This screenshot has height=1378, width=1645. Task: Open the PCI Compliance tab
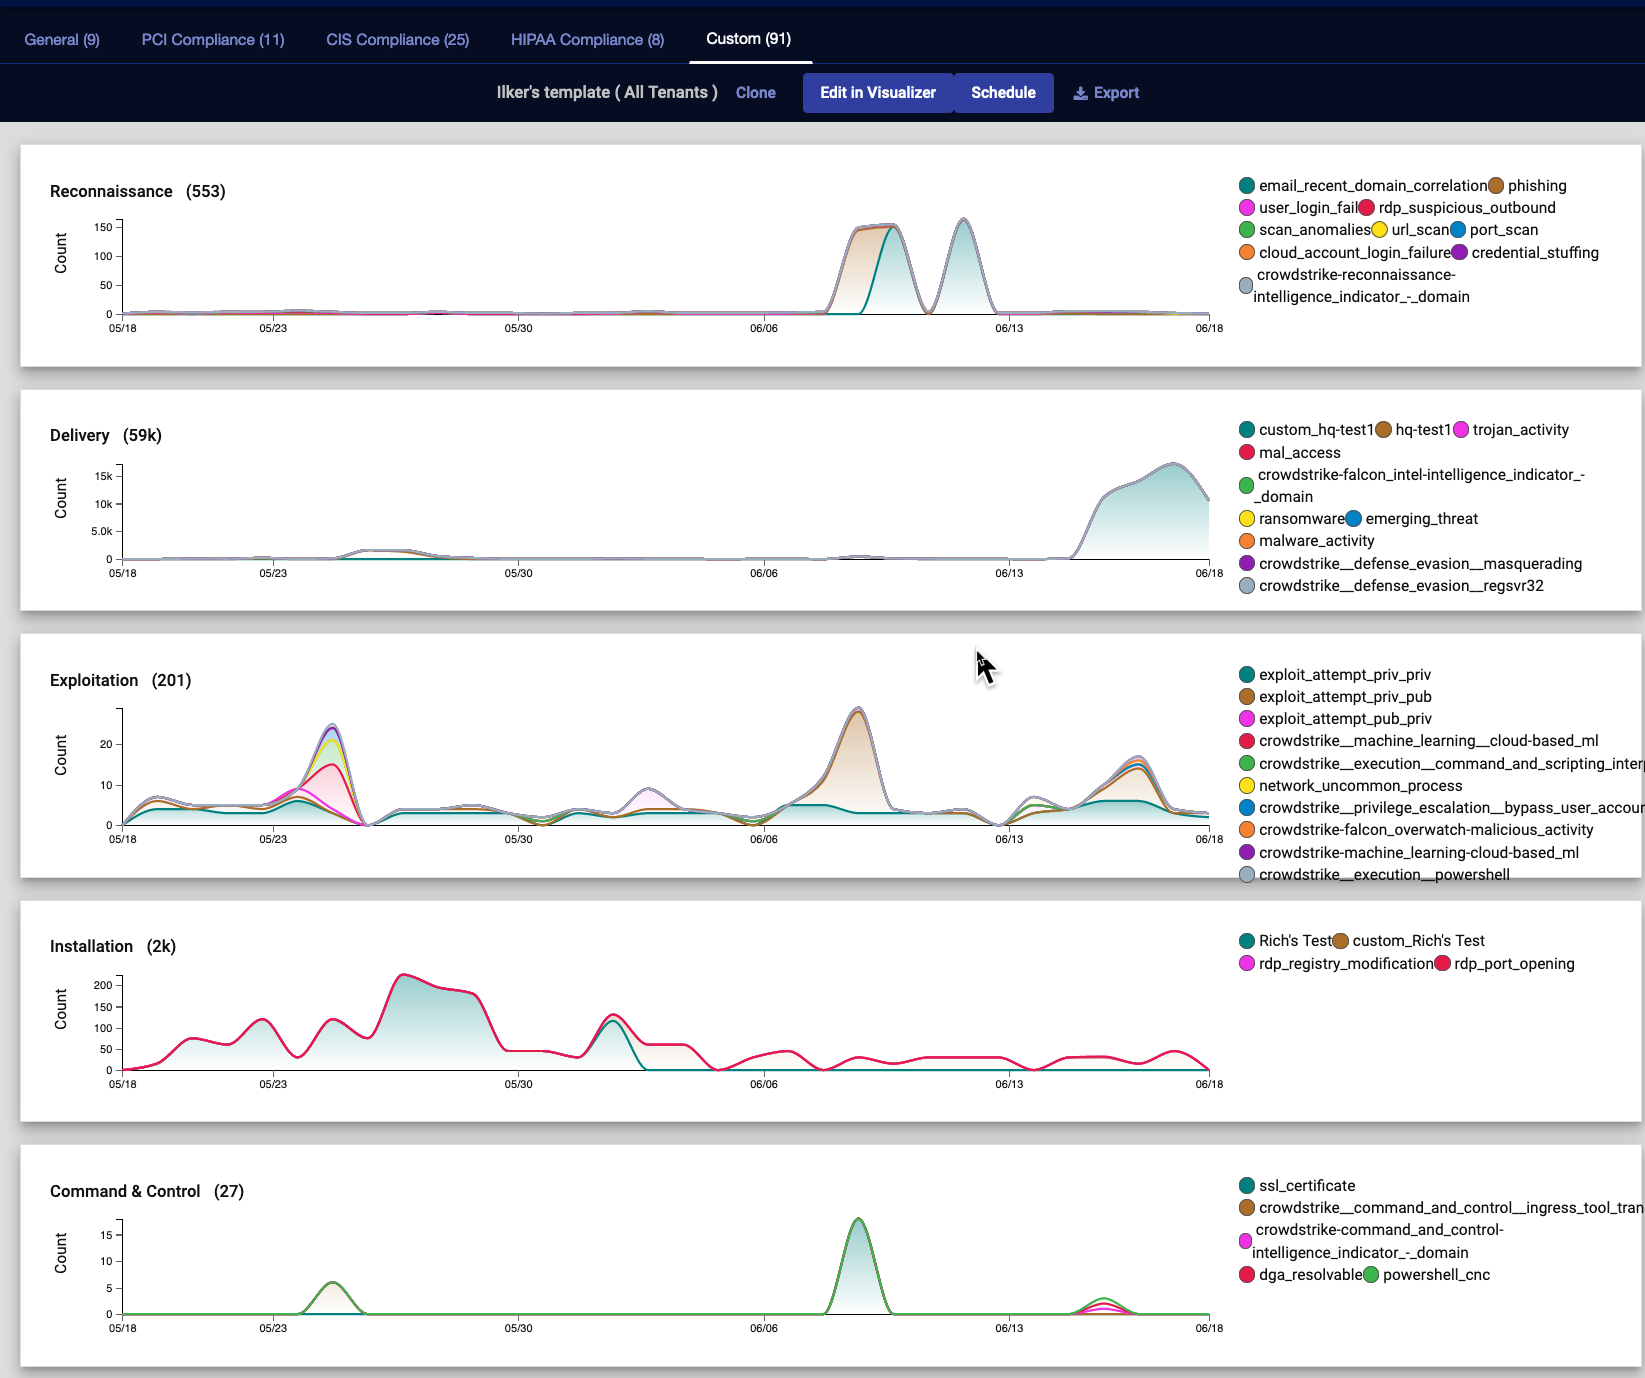point(213,39)
